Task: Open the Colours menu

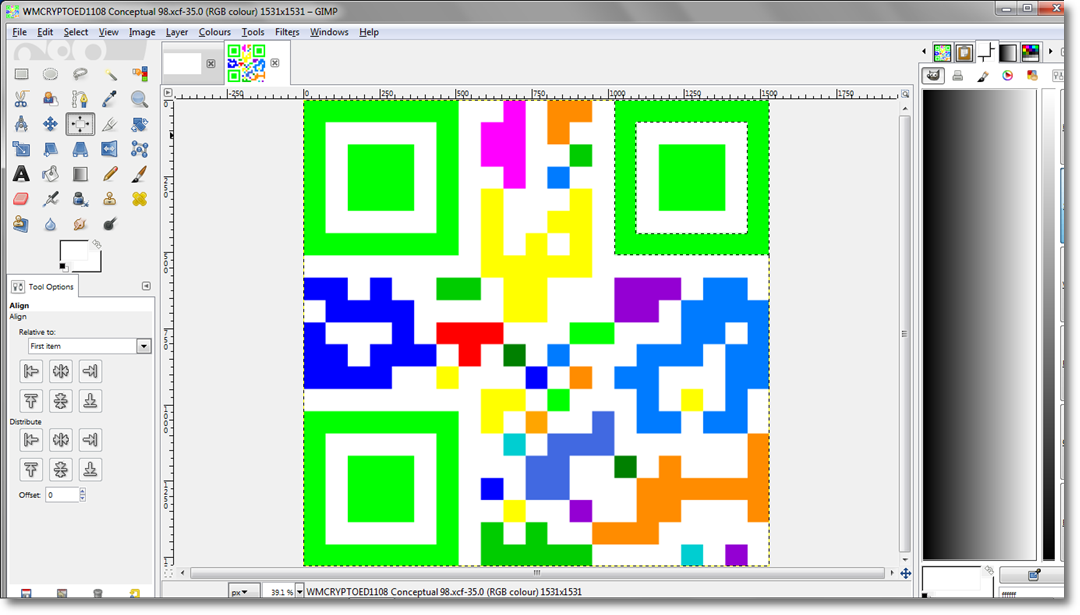Action: point(214,32)
